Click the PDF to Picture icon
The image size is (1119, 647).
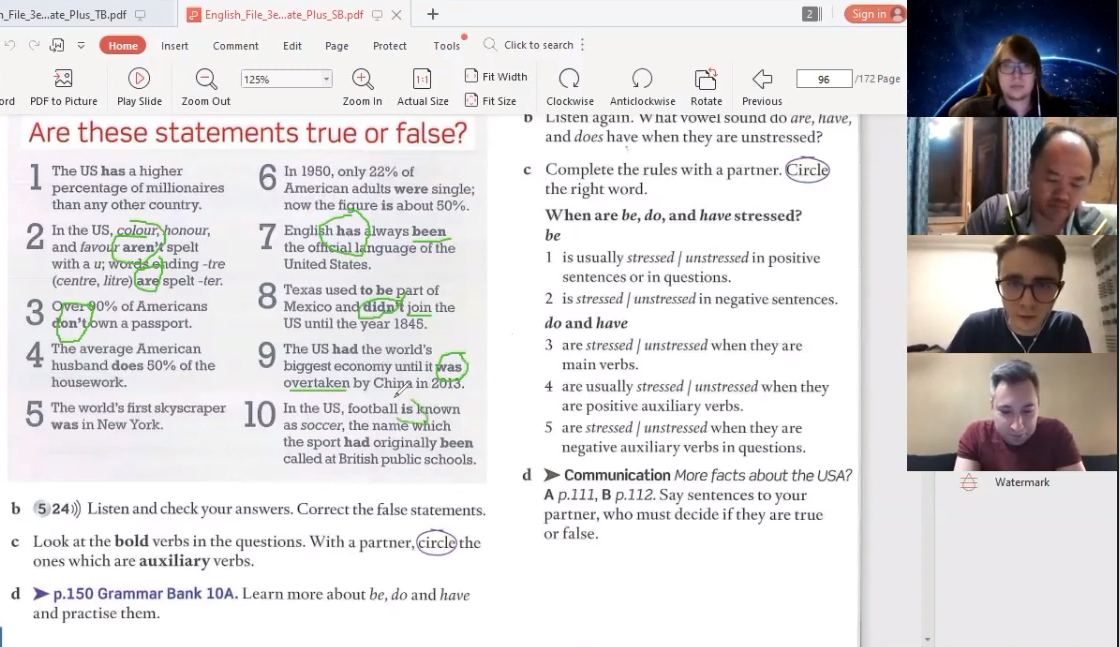63,79
